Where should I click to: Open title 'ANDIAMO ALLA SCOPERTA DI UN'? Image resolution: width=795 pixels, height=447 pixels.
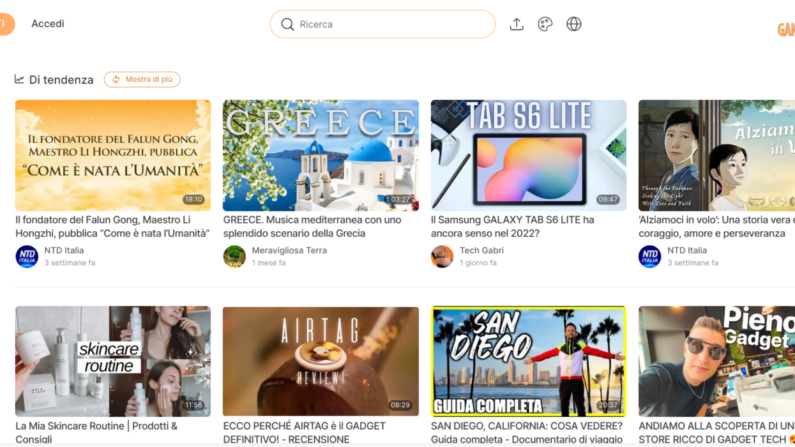click(x=716, y=426)
